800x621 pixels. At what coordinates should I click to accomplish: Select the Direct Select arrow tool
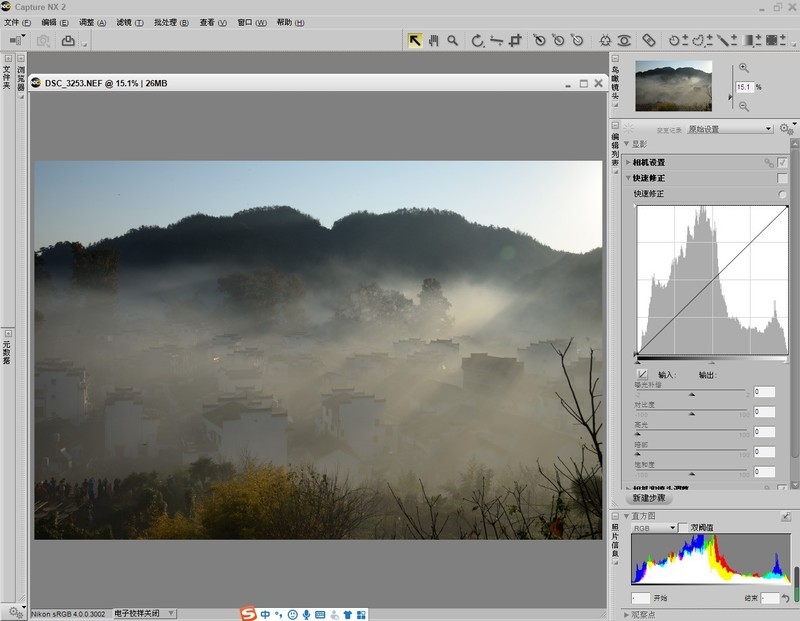(x=415, y=40)
